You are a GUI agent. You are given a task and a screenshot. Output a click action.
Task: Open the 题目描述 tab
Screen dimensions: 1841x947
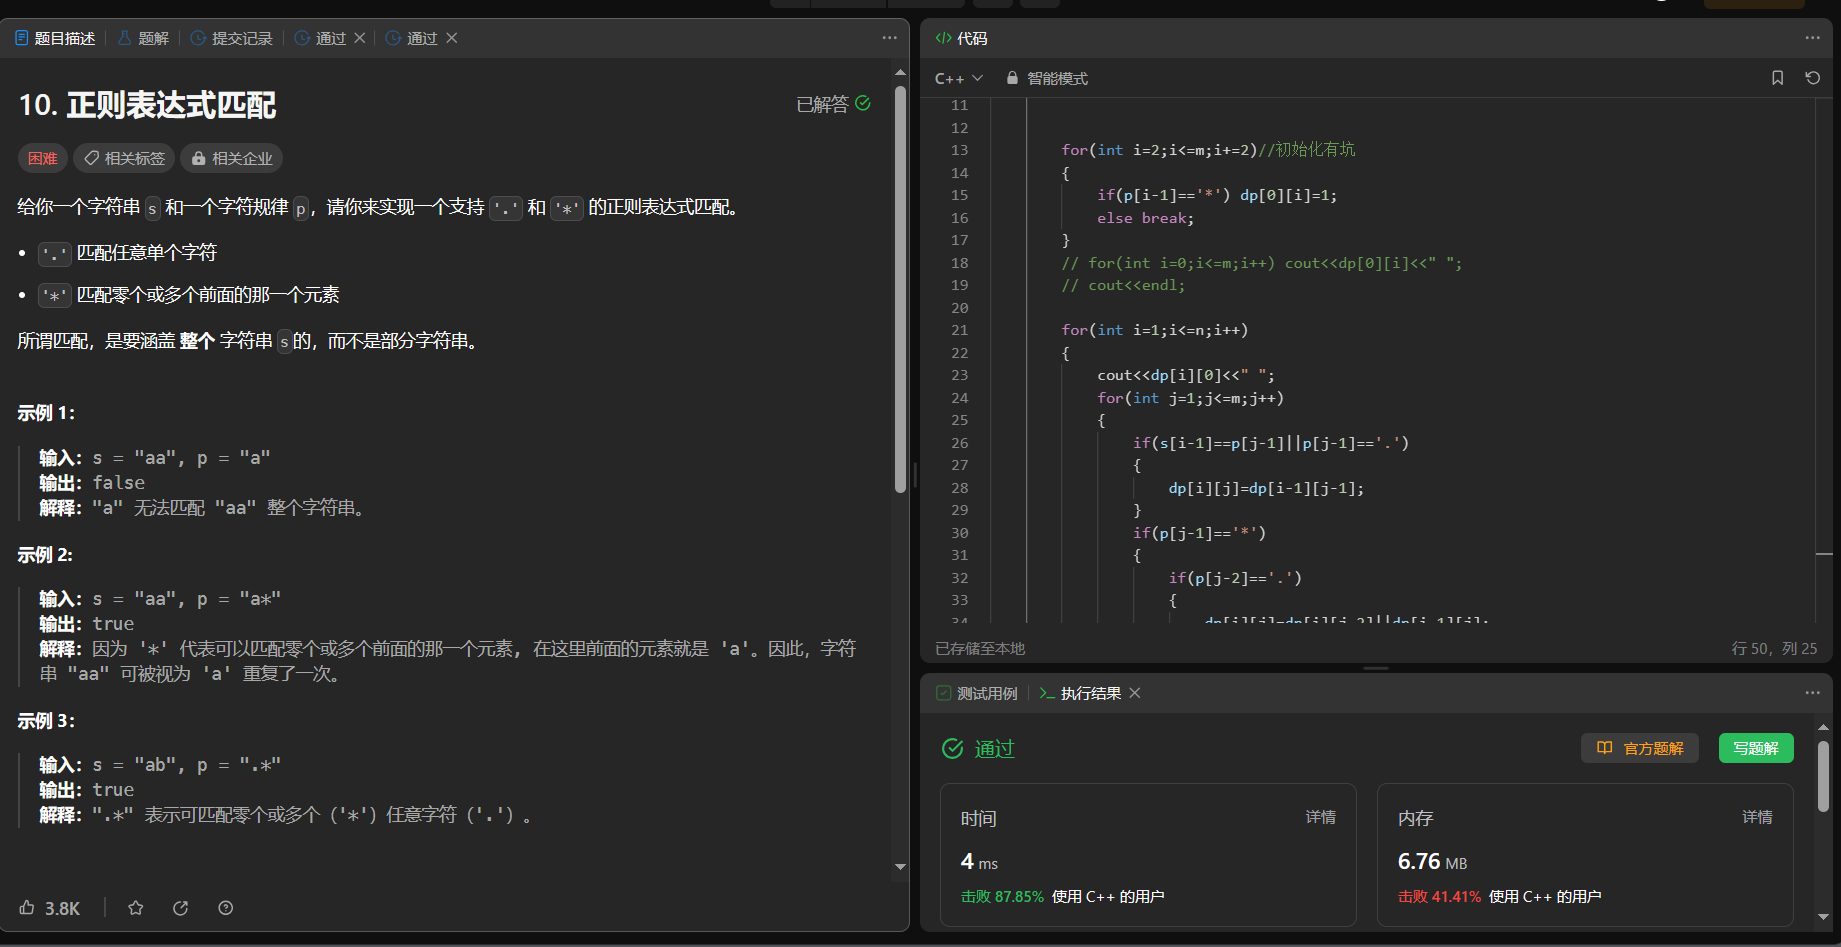point(55,38)
